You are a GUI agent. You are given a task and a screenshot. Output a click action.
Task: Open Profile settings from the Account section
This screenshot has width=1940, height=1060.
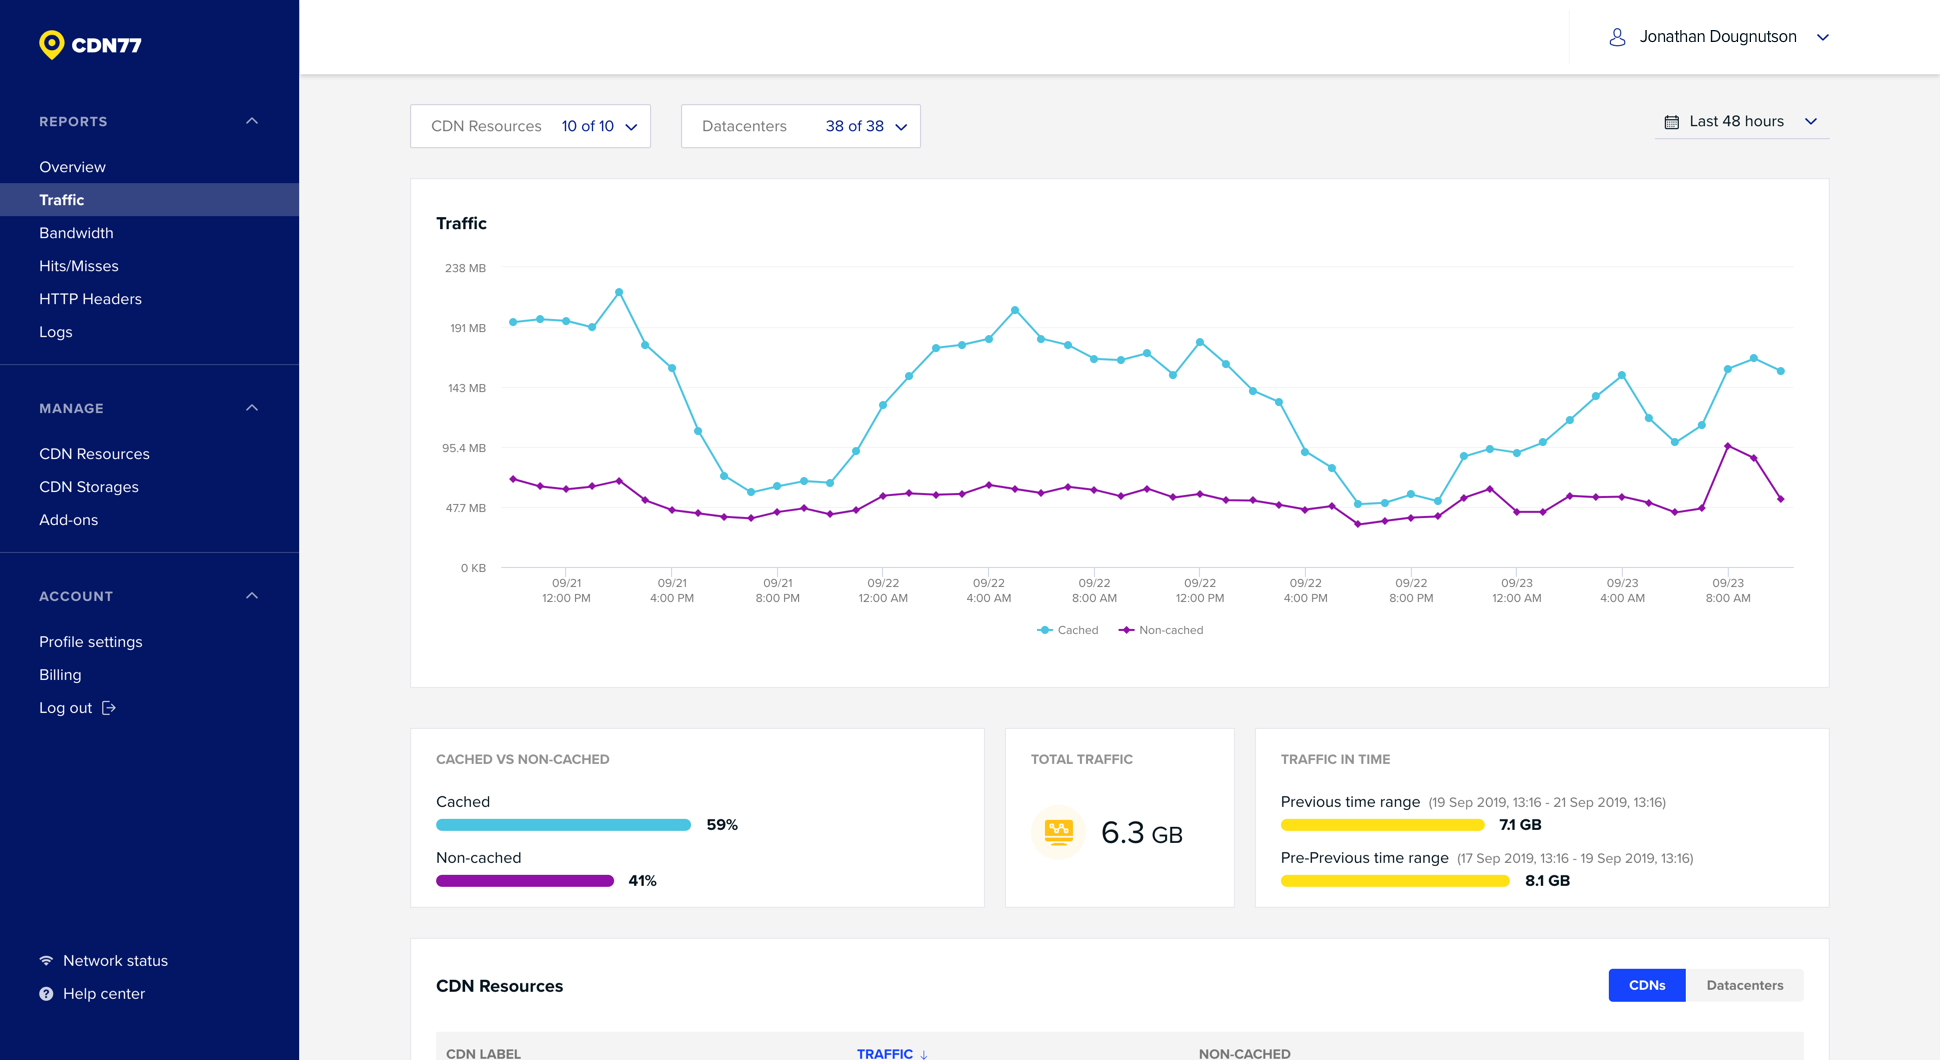click(91, 641)
